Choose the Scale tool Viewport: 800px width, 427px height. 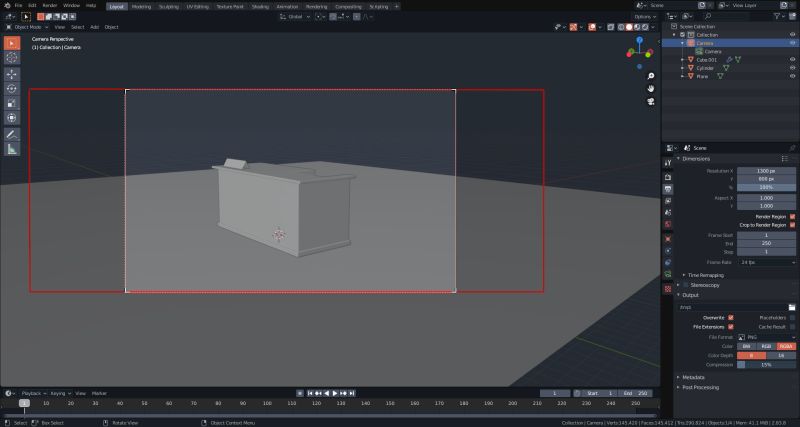(x=12, y=104)
